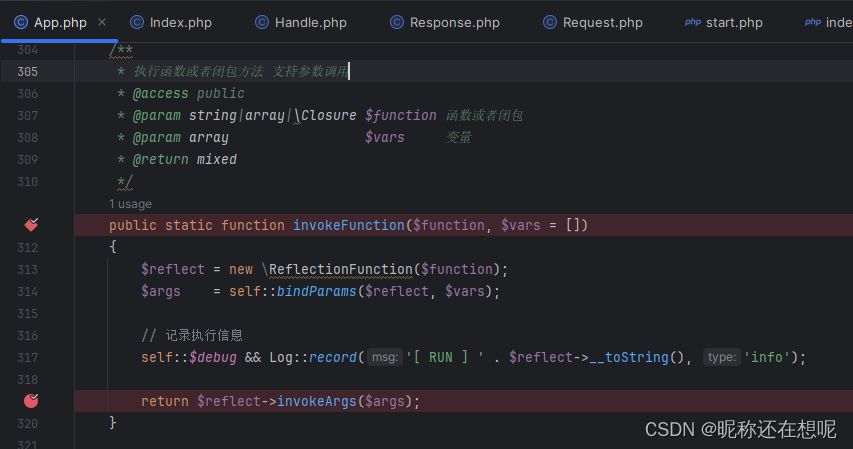Select the App.php tab
The width and height of the screenshot is (853, 449).
(x=60, y=22)
